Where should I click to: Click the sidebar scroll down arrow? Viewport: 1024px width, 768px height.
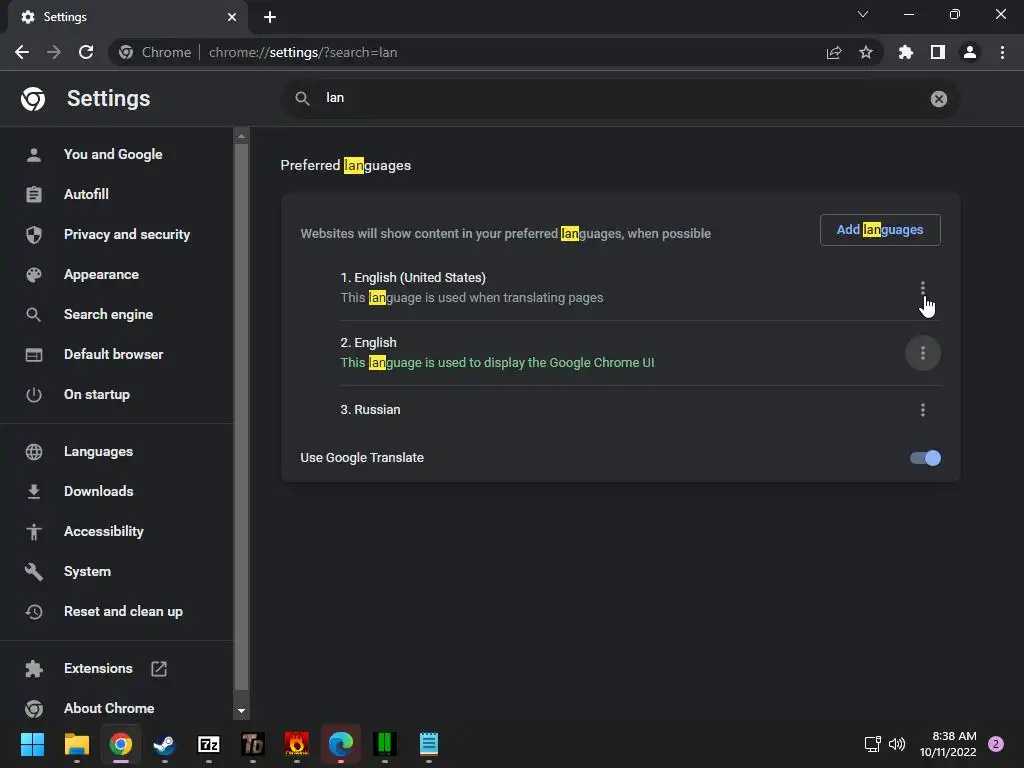(x=241, y=711)
